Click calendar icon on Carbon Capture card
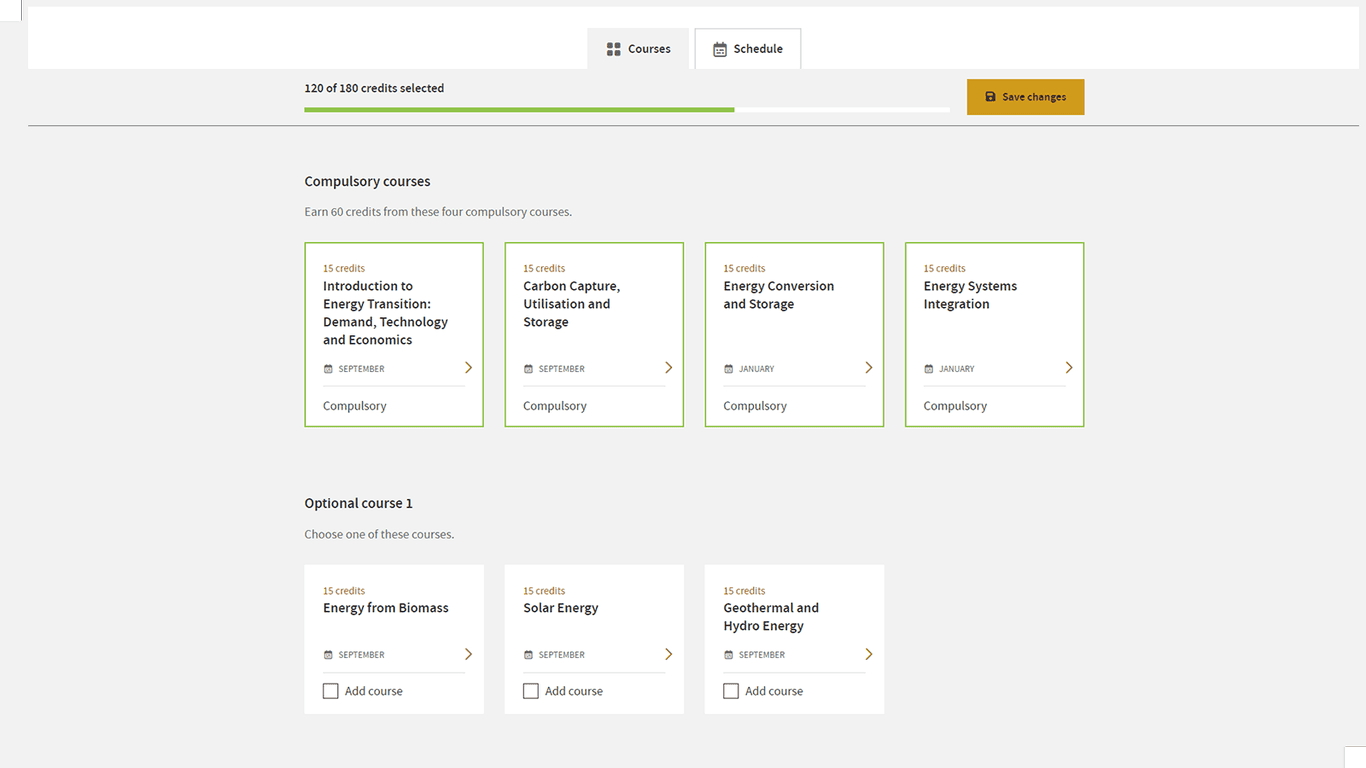 [528, 369]
